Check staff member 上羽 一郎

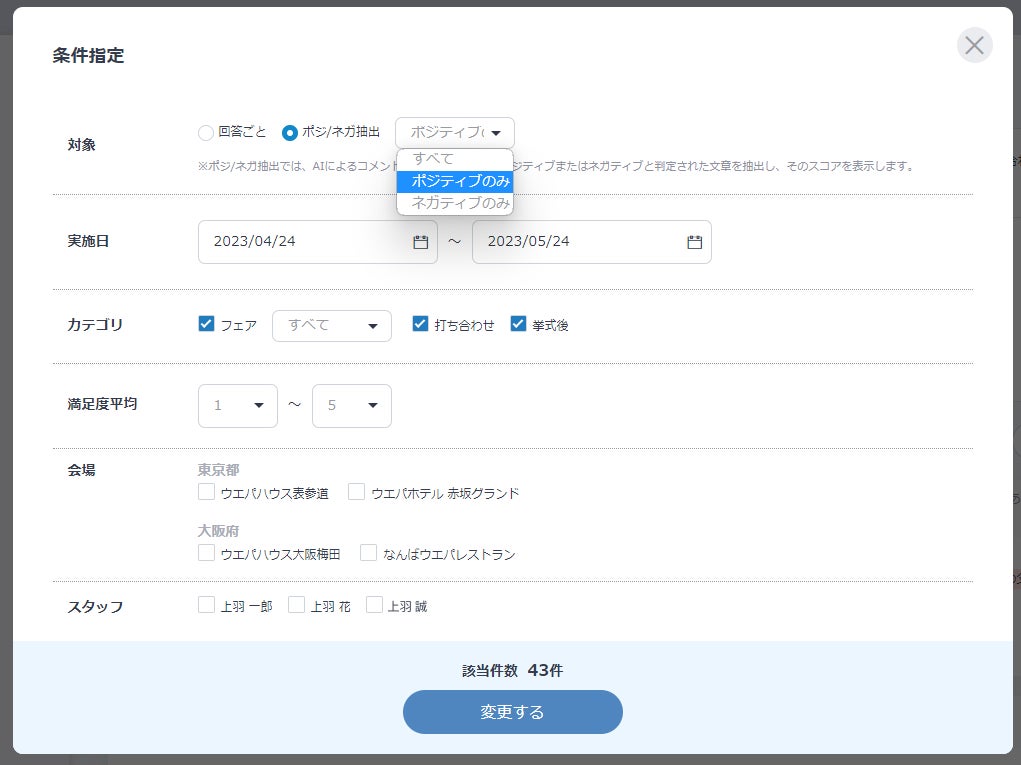(x=206, y=605)
